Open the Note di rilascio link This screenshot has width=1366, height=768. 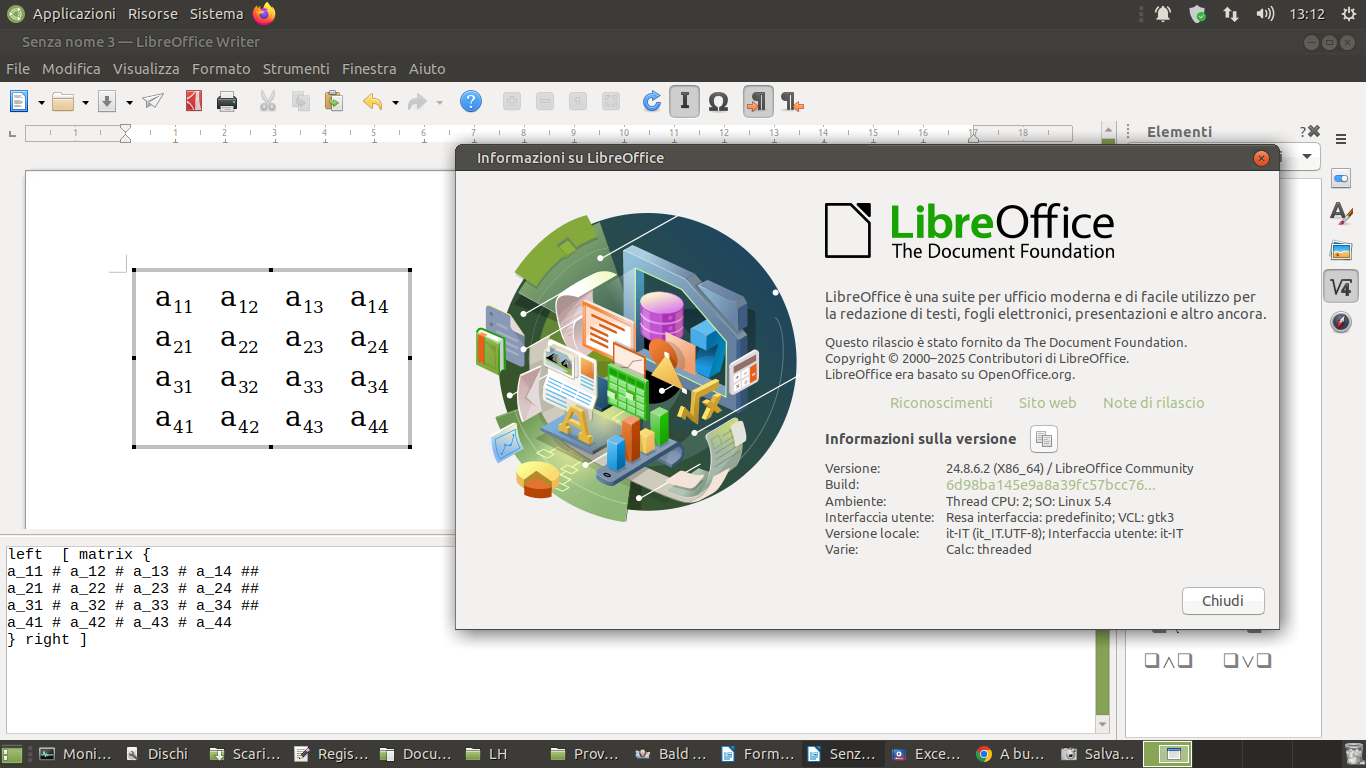point(1153,403)
